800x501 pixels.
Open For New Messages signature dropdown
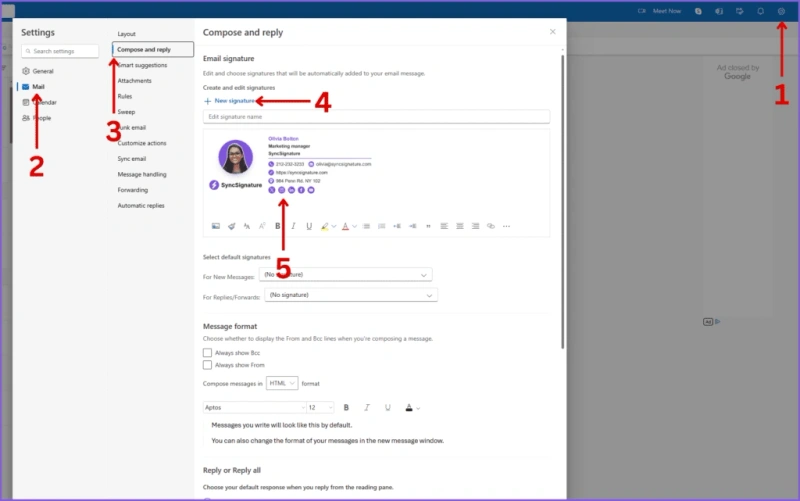[345, 274]
